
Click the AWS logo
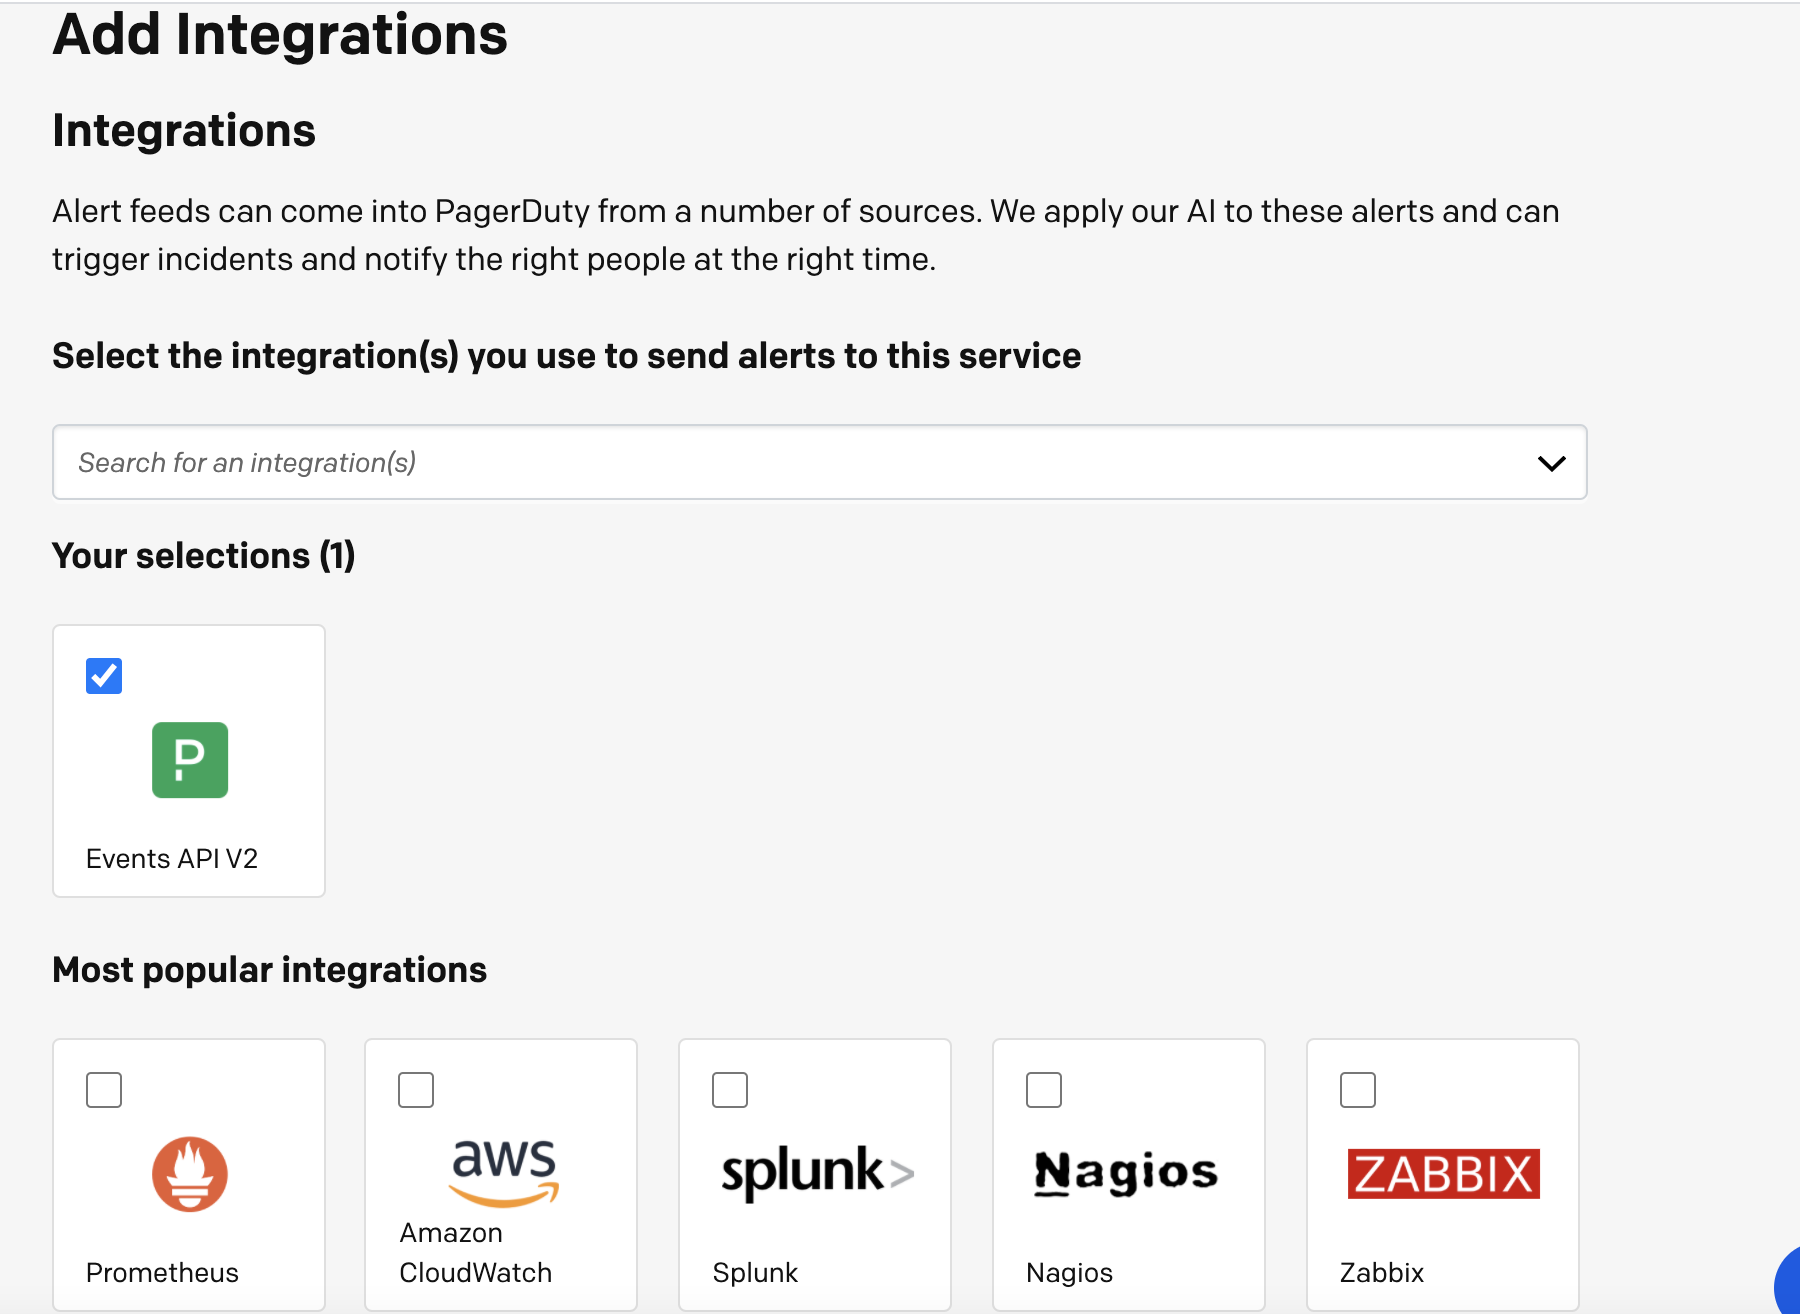tap(504, 1172)
